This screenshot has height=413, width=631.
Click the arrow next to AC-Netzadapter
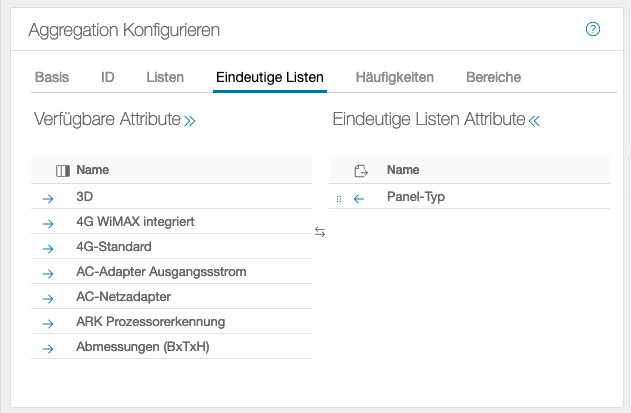(48, 298)
